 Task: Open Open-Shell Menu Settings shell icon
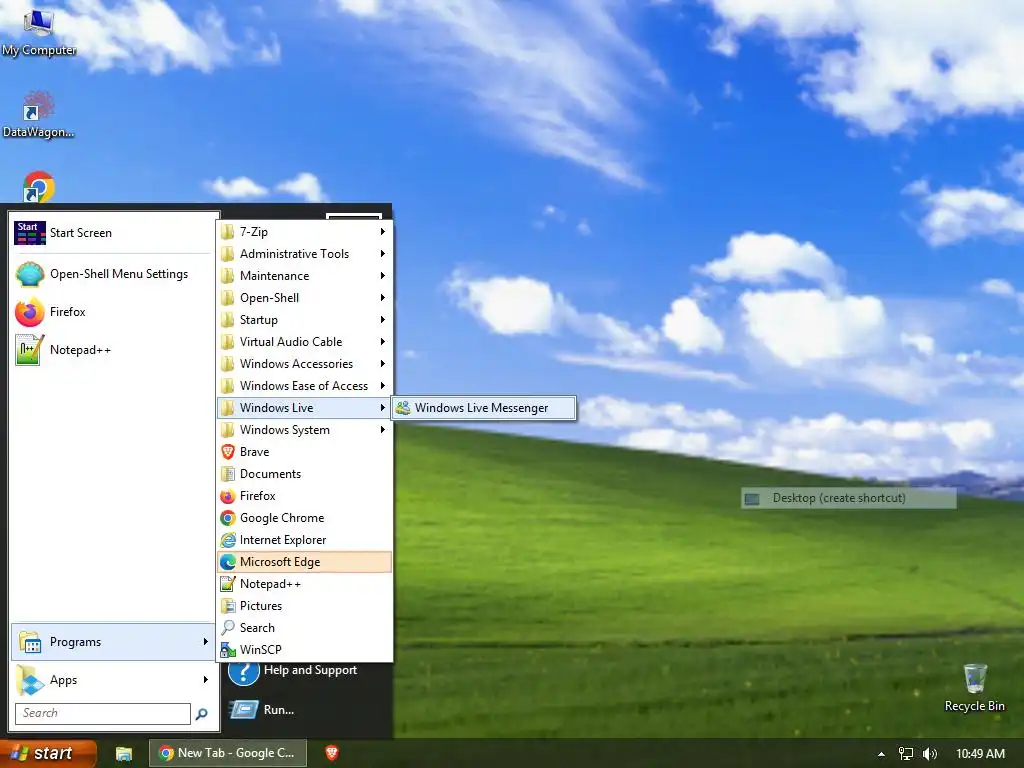pos(30,274)
